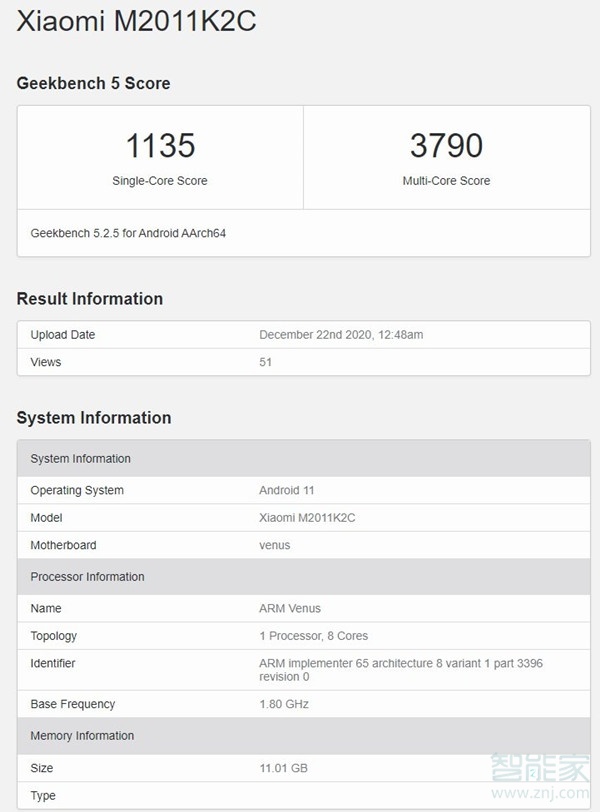Click the memory Size label
600x812 pixels.
(x=41, y=768)
